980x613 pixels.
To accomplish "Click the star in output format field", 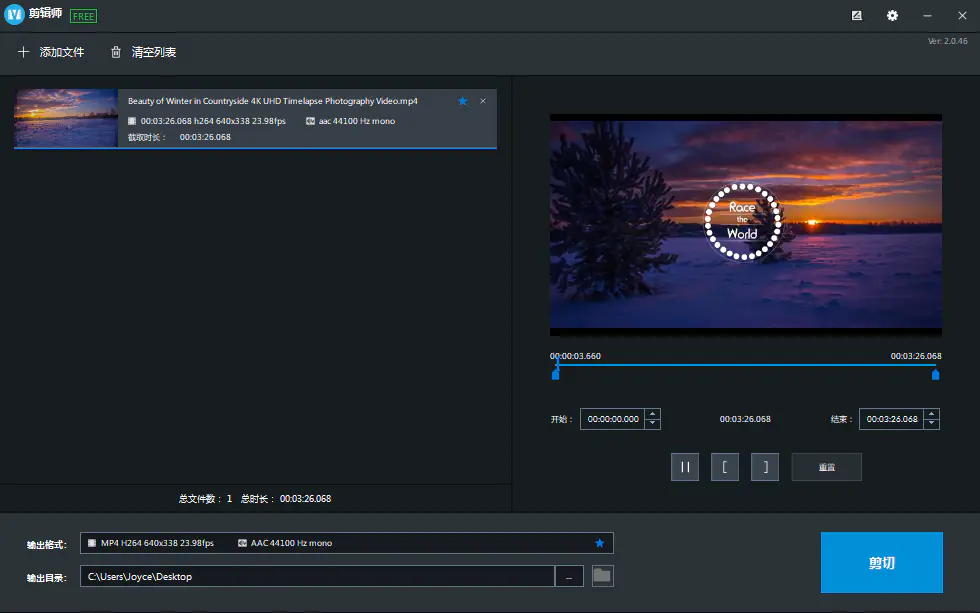I will click(x=599, y=543).
